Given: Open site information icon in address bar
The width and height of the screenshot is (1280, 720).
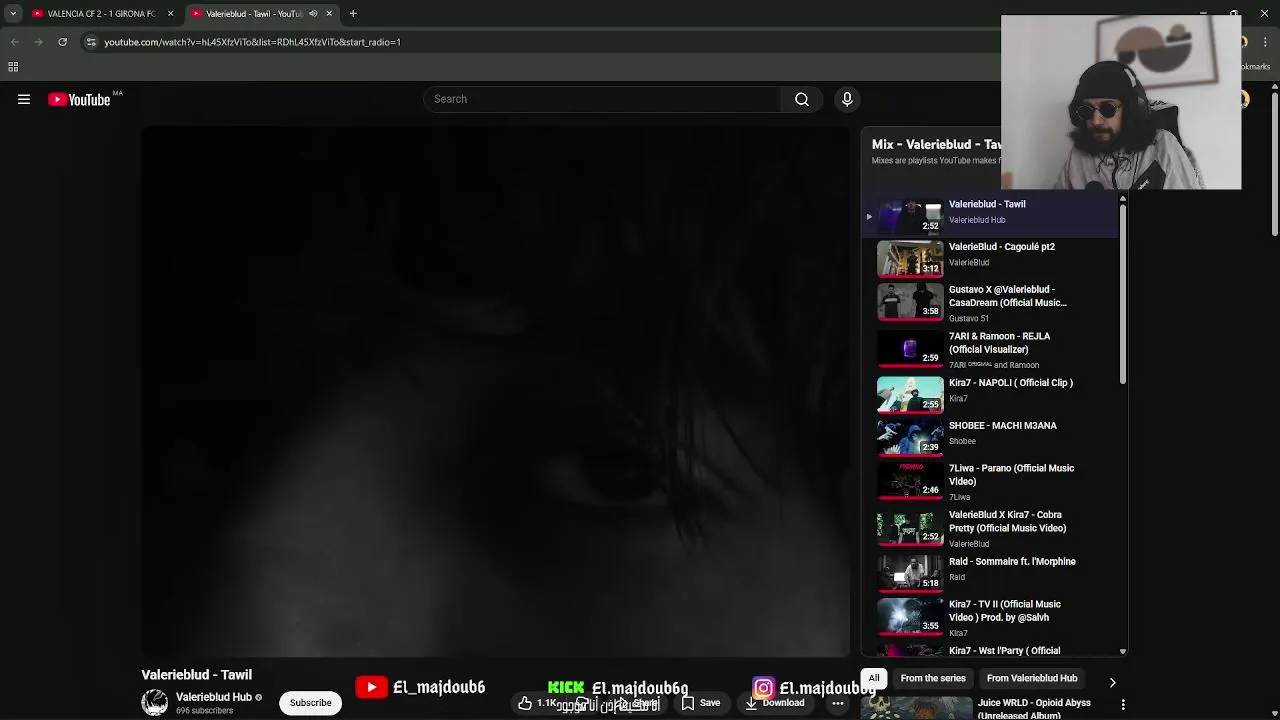Looking at the screenshot, I should 91,42.
